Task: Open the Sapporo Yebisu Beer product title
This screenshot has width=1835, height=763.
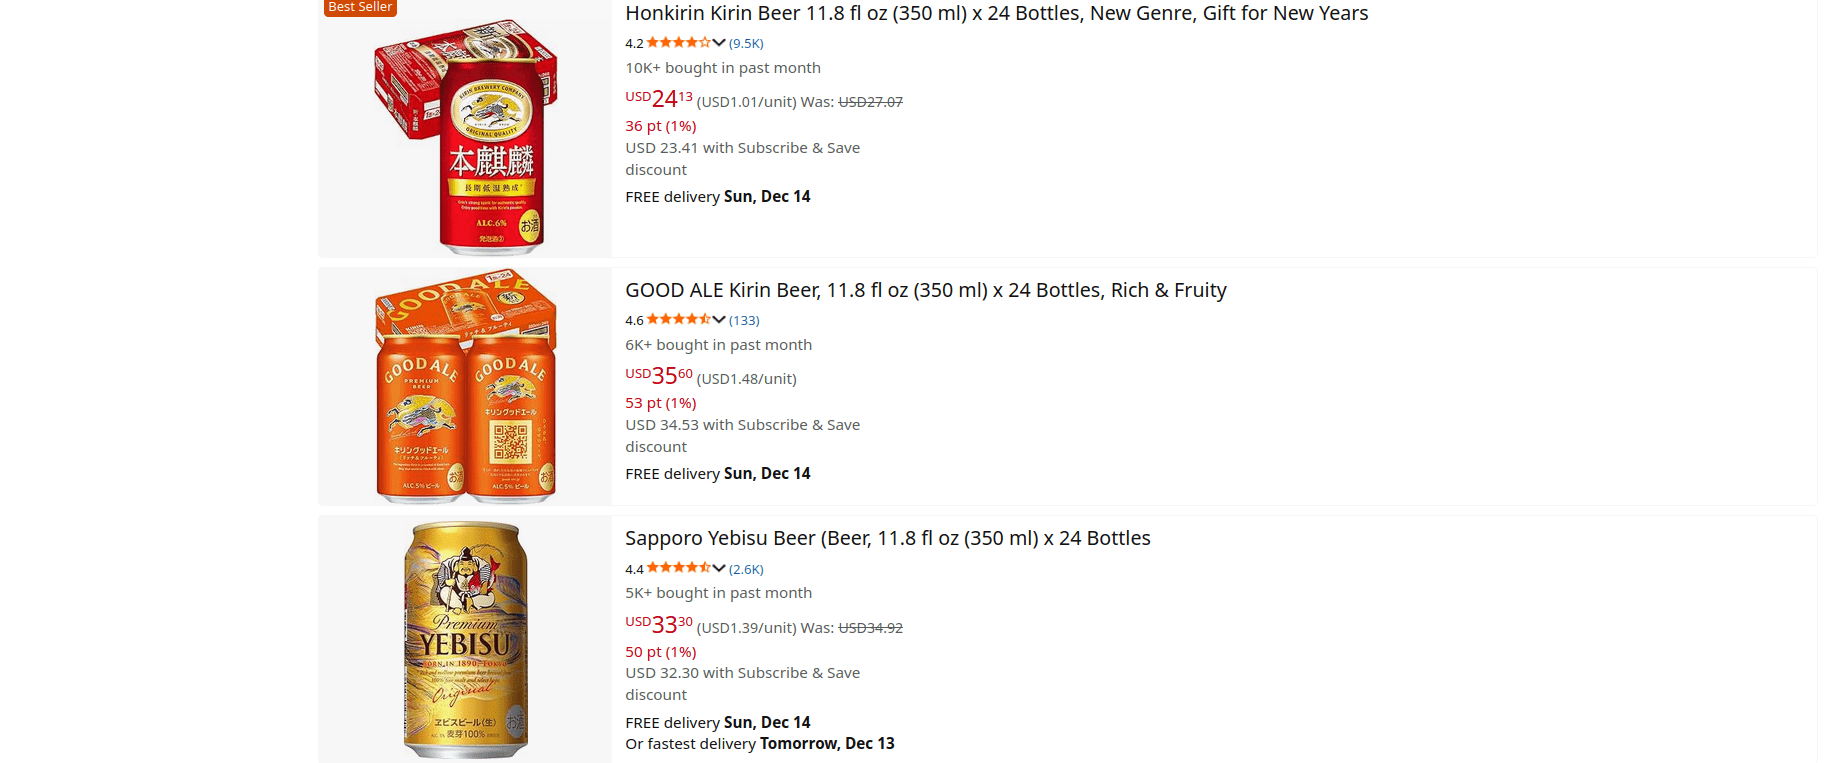Action: pyautogui.click(x=887, y=539)
